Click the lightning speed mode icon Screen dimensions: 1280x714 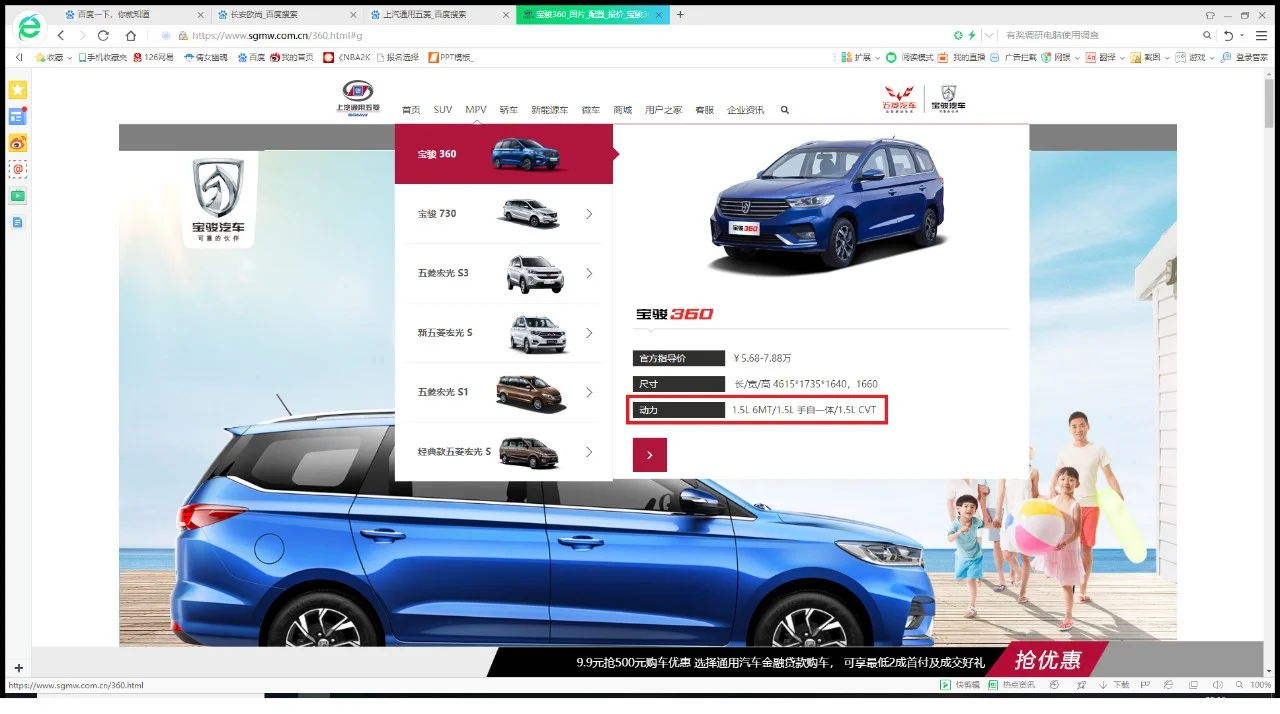pyautogui.click(x=974, y=35)
